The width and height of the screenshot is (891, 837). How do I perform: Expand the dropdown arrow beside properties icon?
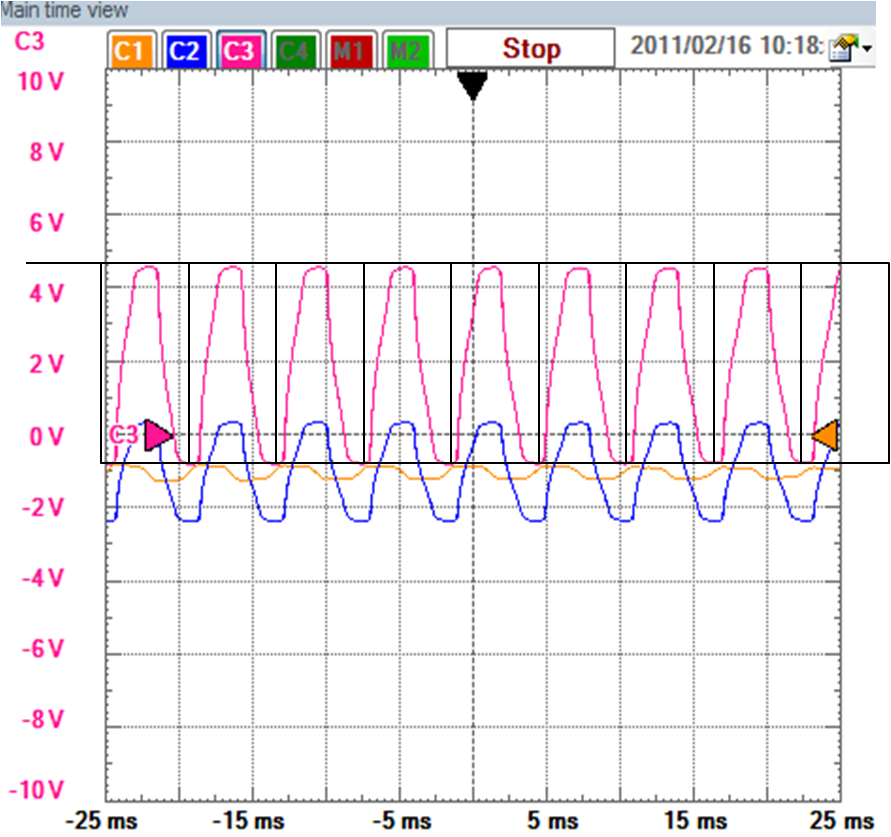click(866, 48)
